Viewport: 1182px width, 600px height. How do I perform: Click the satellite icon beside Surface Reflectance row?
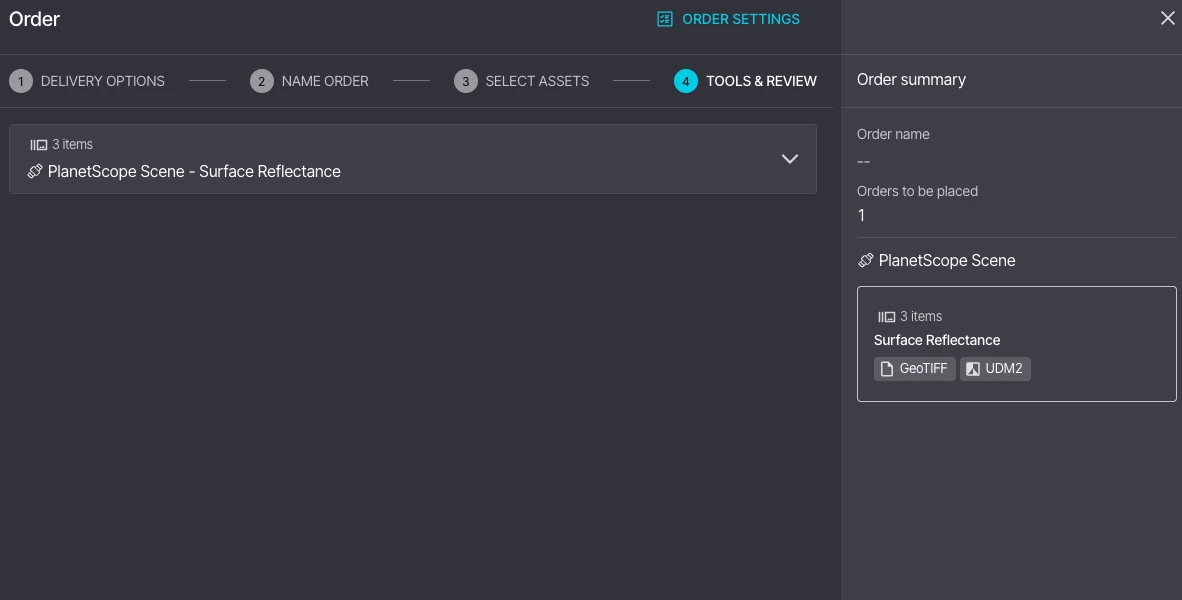pyautogui.click(x=35, y=171)
